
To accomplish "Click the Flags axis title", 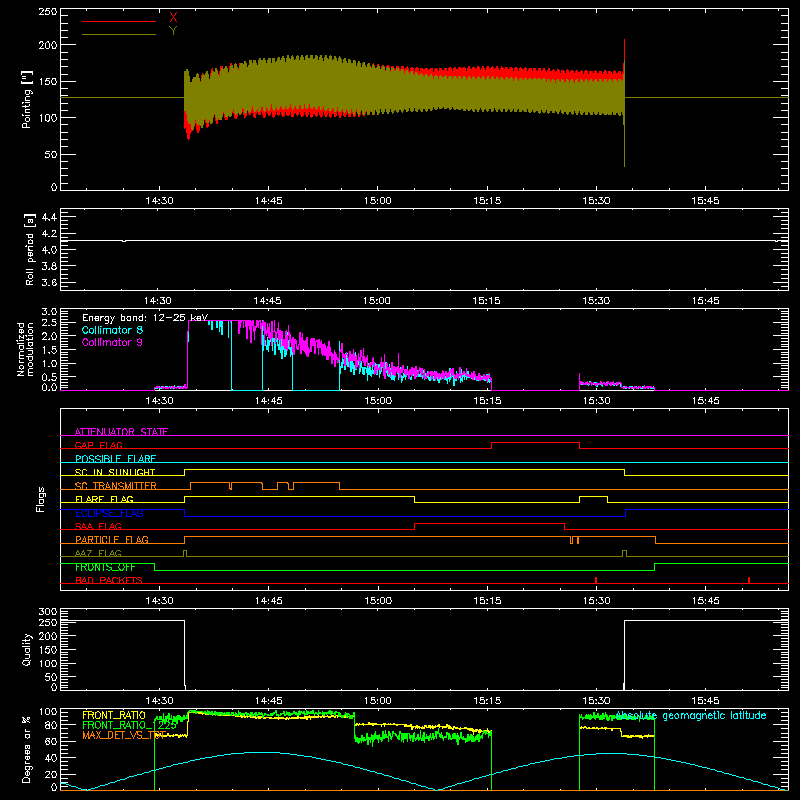I will click(41, 499).
